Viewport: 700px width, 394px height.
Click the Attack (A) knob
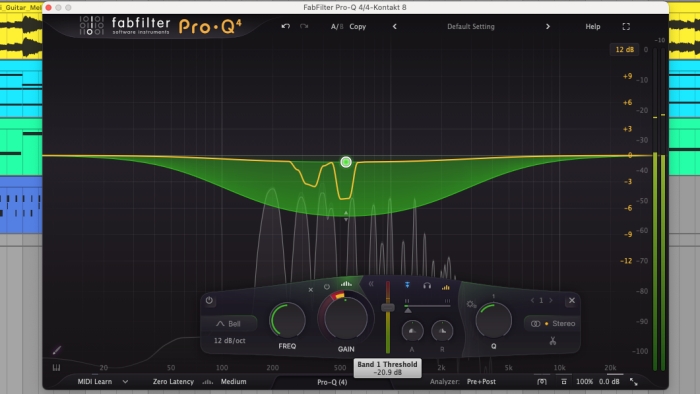412,331
